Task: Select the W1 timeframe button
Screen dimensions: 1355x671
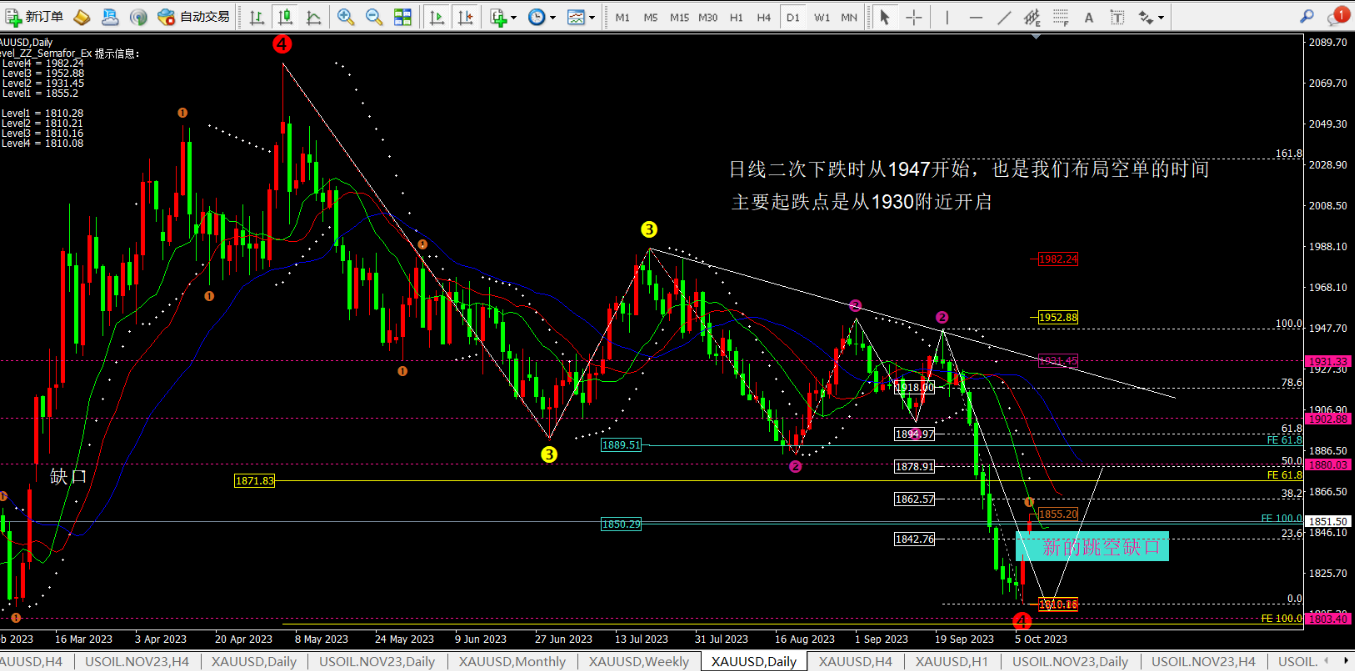Action: coord(822,17)
